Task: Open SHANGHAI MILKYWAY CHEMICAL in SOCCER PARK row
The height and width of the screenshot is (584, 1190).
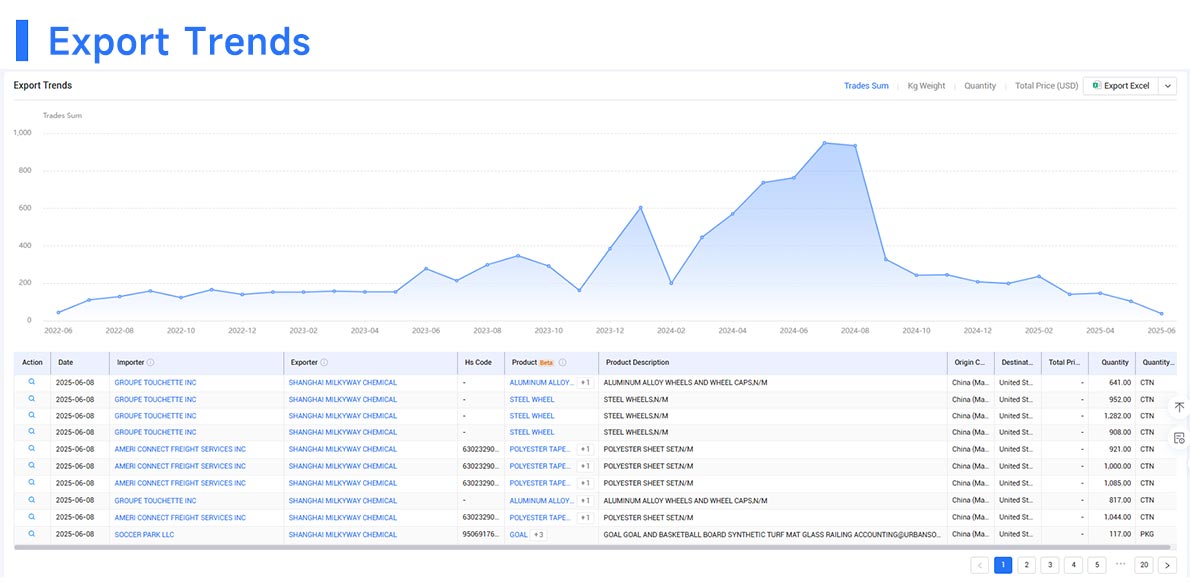Action: coord(342,534)
